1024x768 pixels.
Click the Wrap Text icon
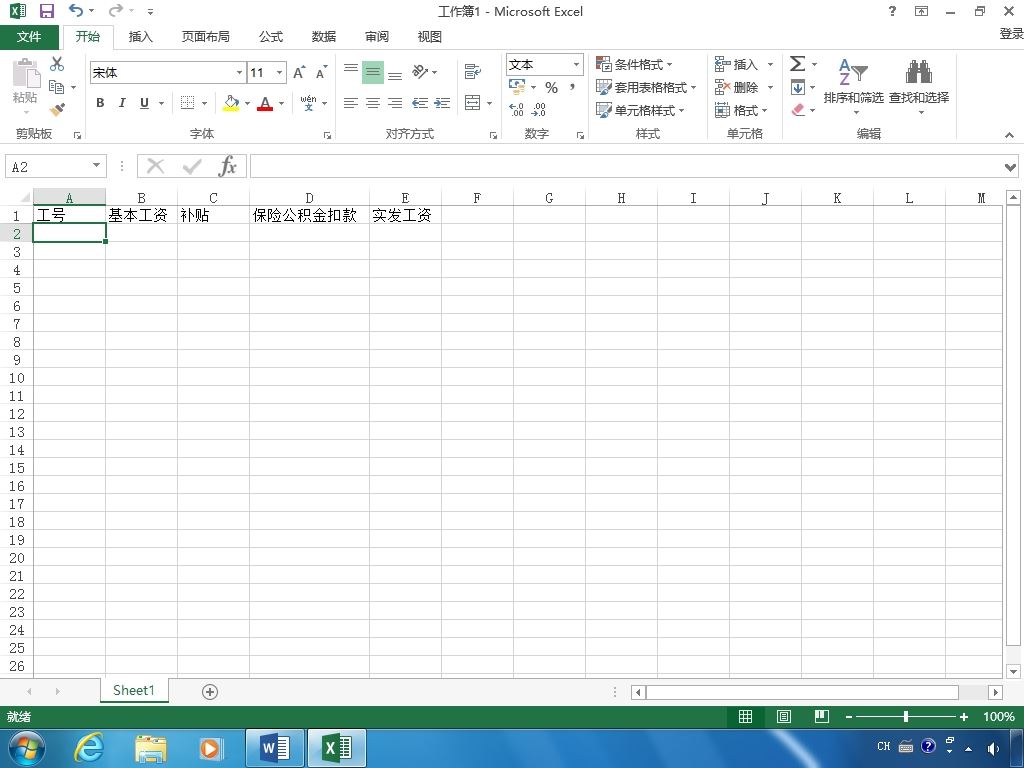[472, 71]
